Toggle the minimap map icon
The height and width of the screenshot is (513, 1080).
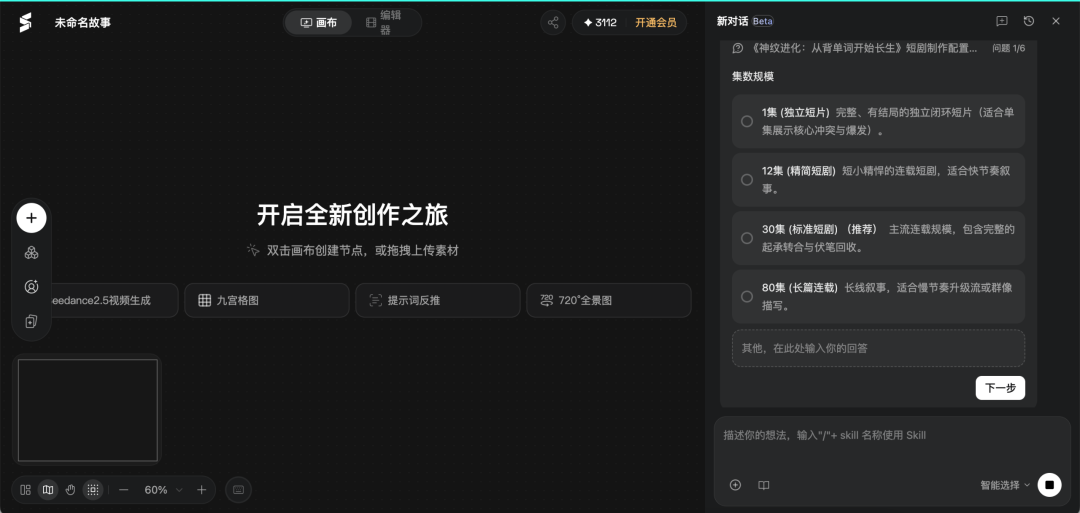point(48,490)
